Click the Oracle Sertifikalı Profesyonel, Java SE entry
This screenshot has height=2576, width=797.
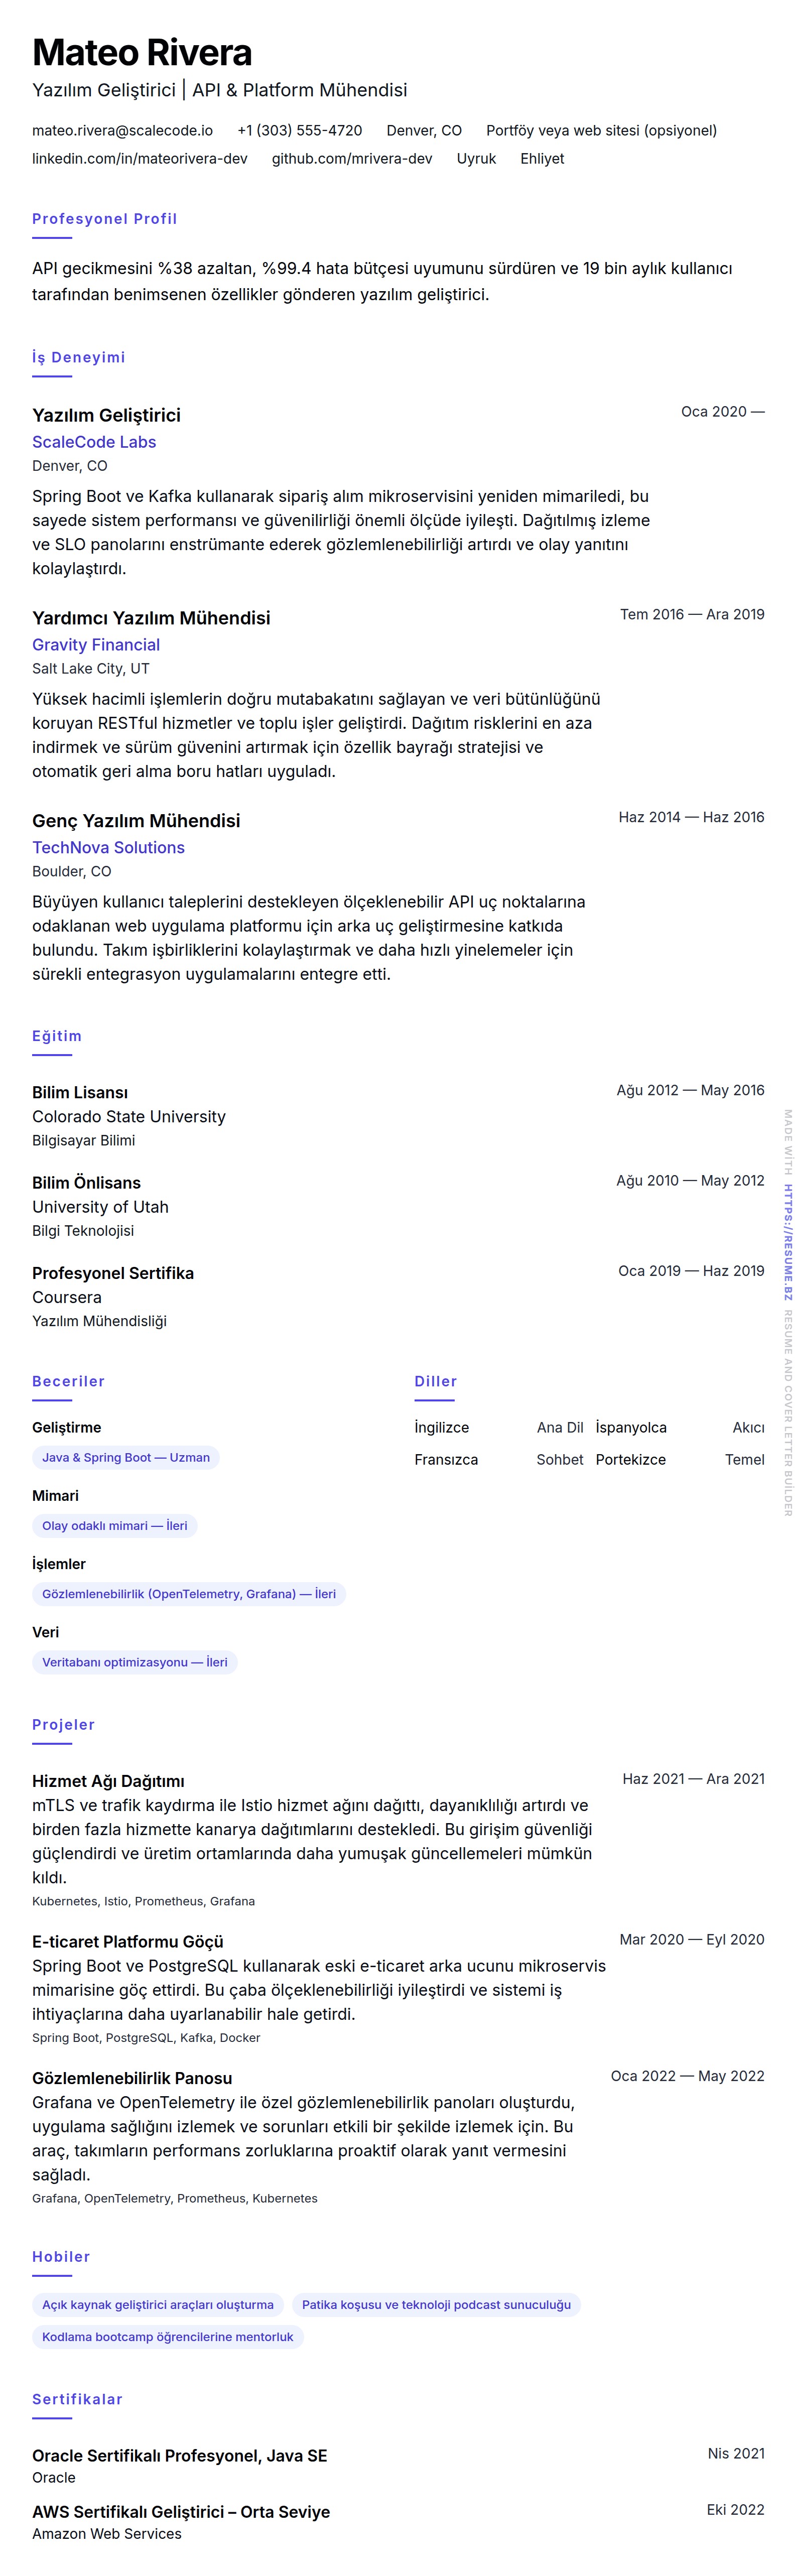pyautogui.click(x=180, y=2455)
